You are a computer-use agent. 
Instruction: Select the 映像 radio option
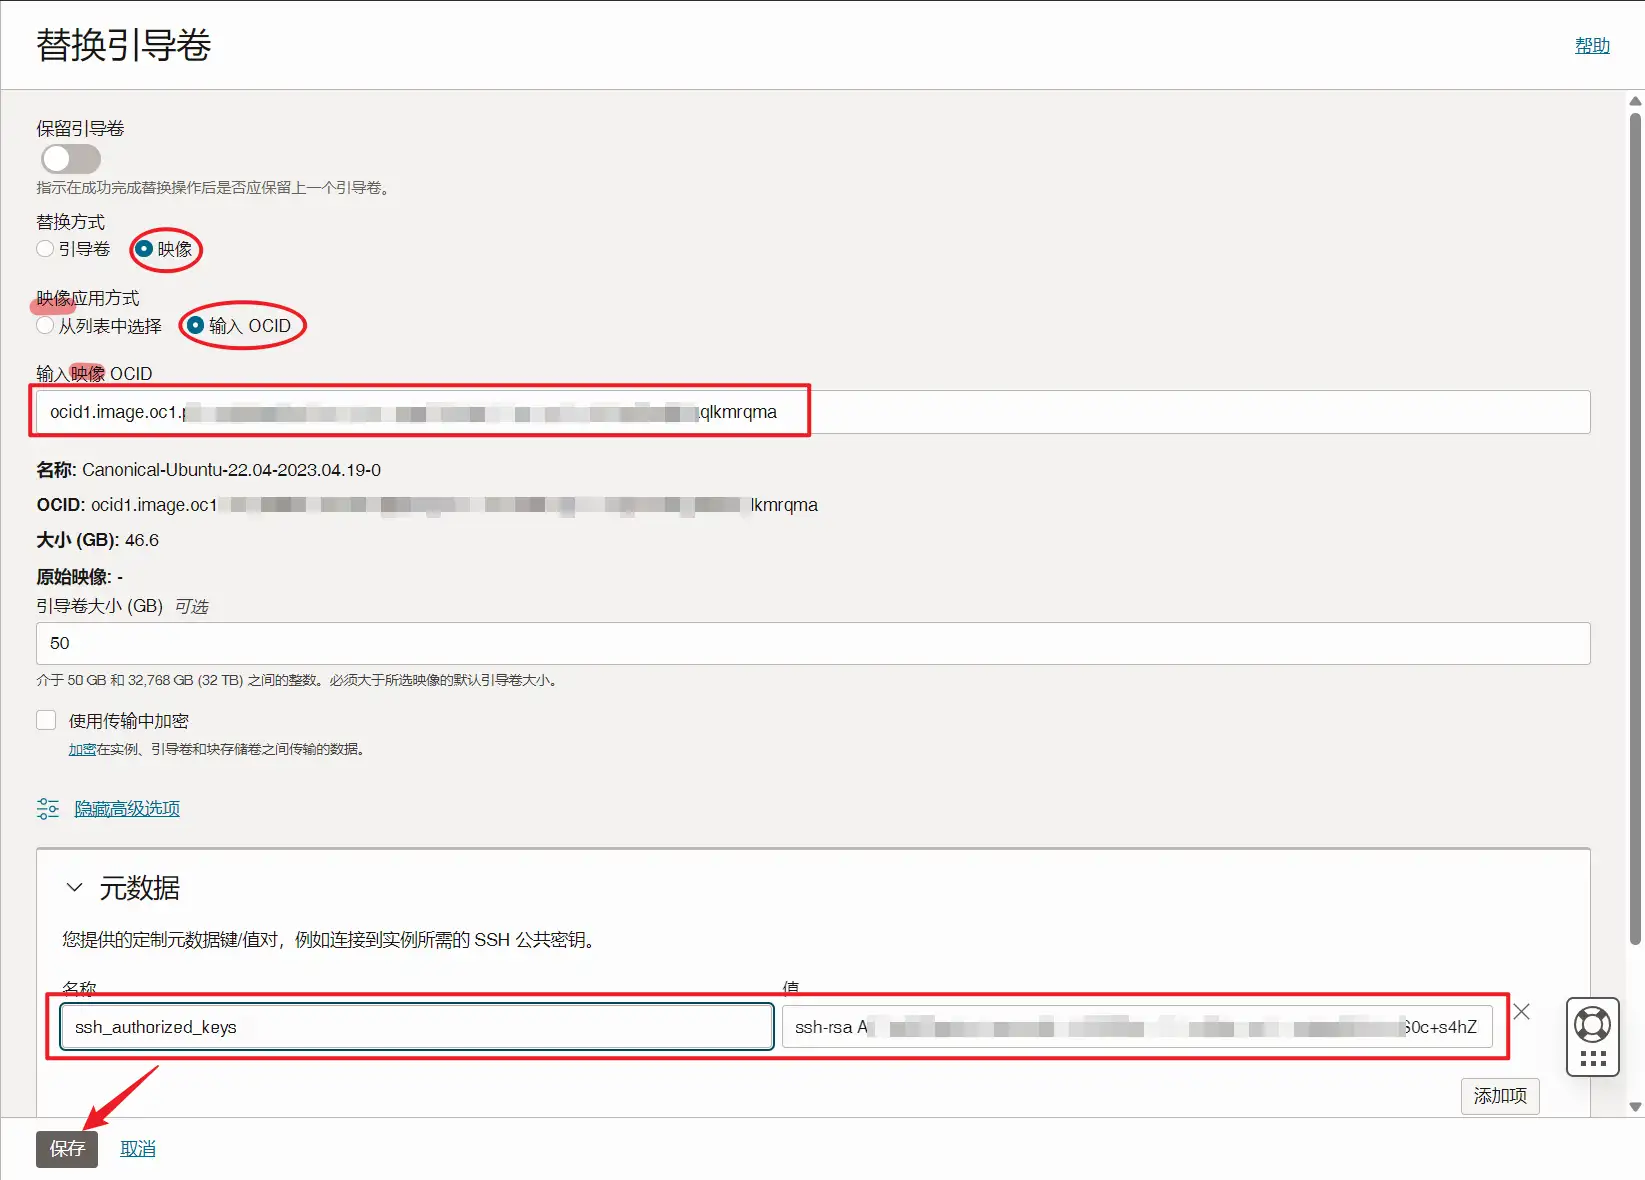pos(144,249)
